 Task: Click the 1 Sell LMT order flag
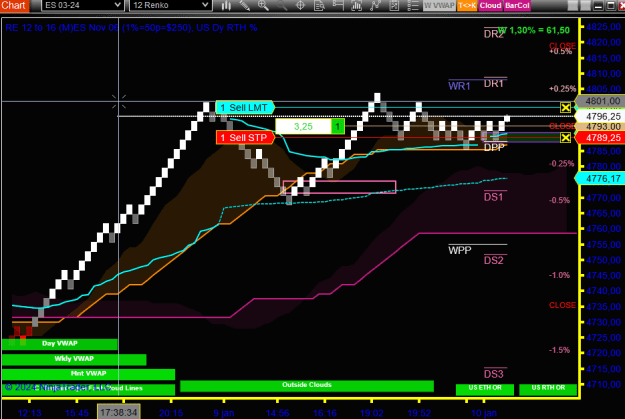[245, 107]
